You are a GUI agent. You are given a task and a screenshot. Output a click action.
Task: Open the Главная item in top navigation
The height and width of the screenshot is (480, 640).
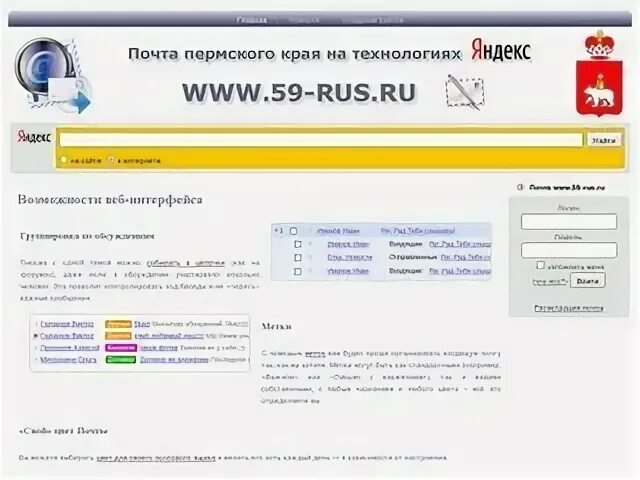[x=252, y=20]
